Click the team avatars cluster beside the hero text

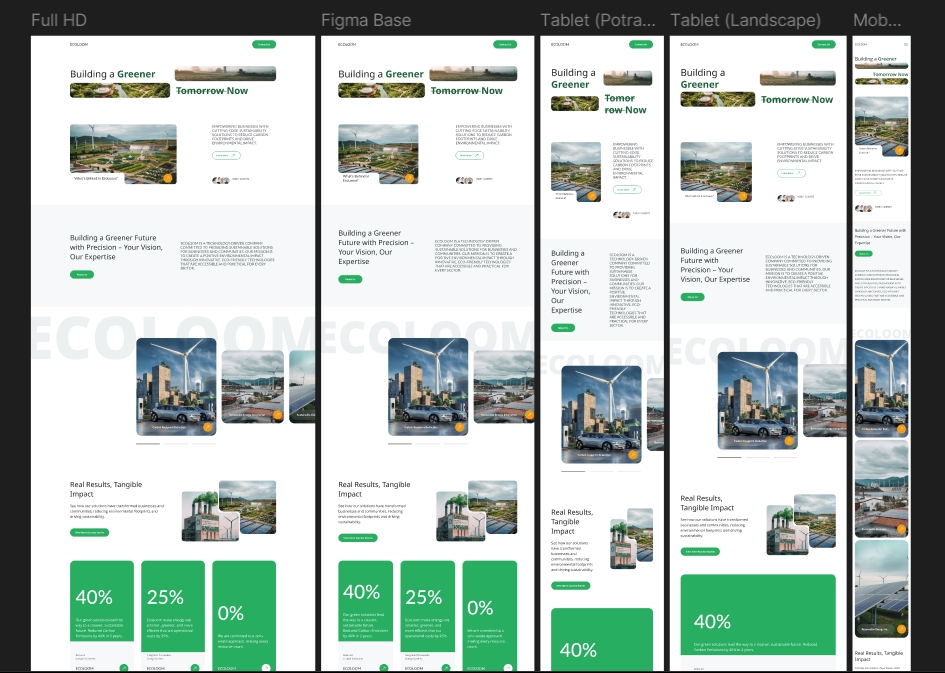click(219, 180)
